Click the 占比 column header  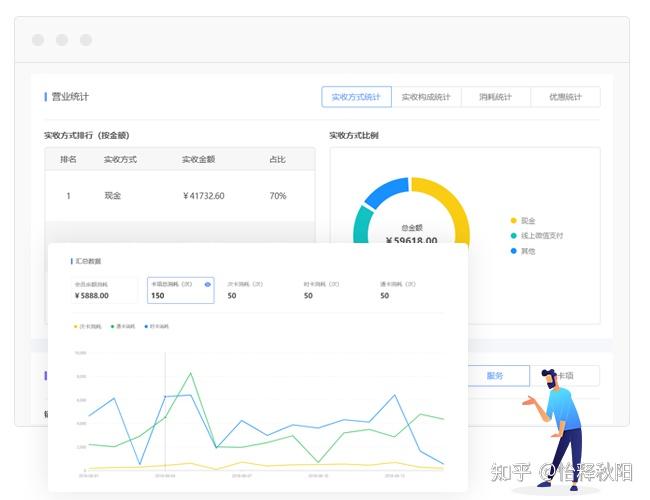(x=277, y=159)
